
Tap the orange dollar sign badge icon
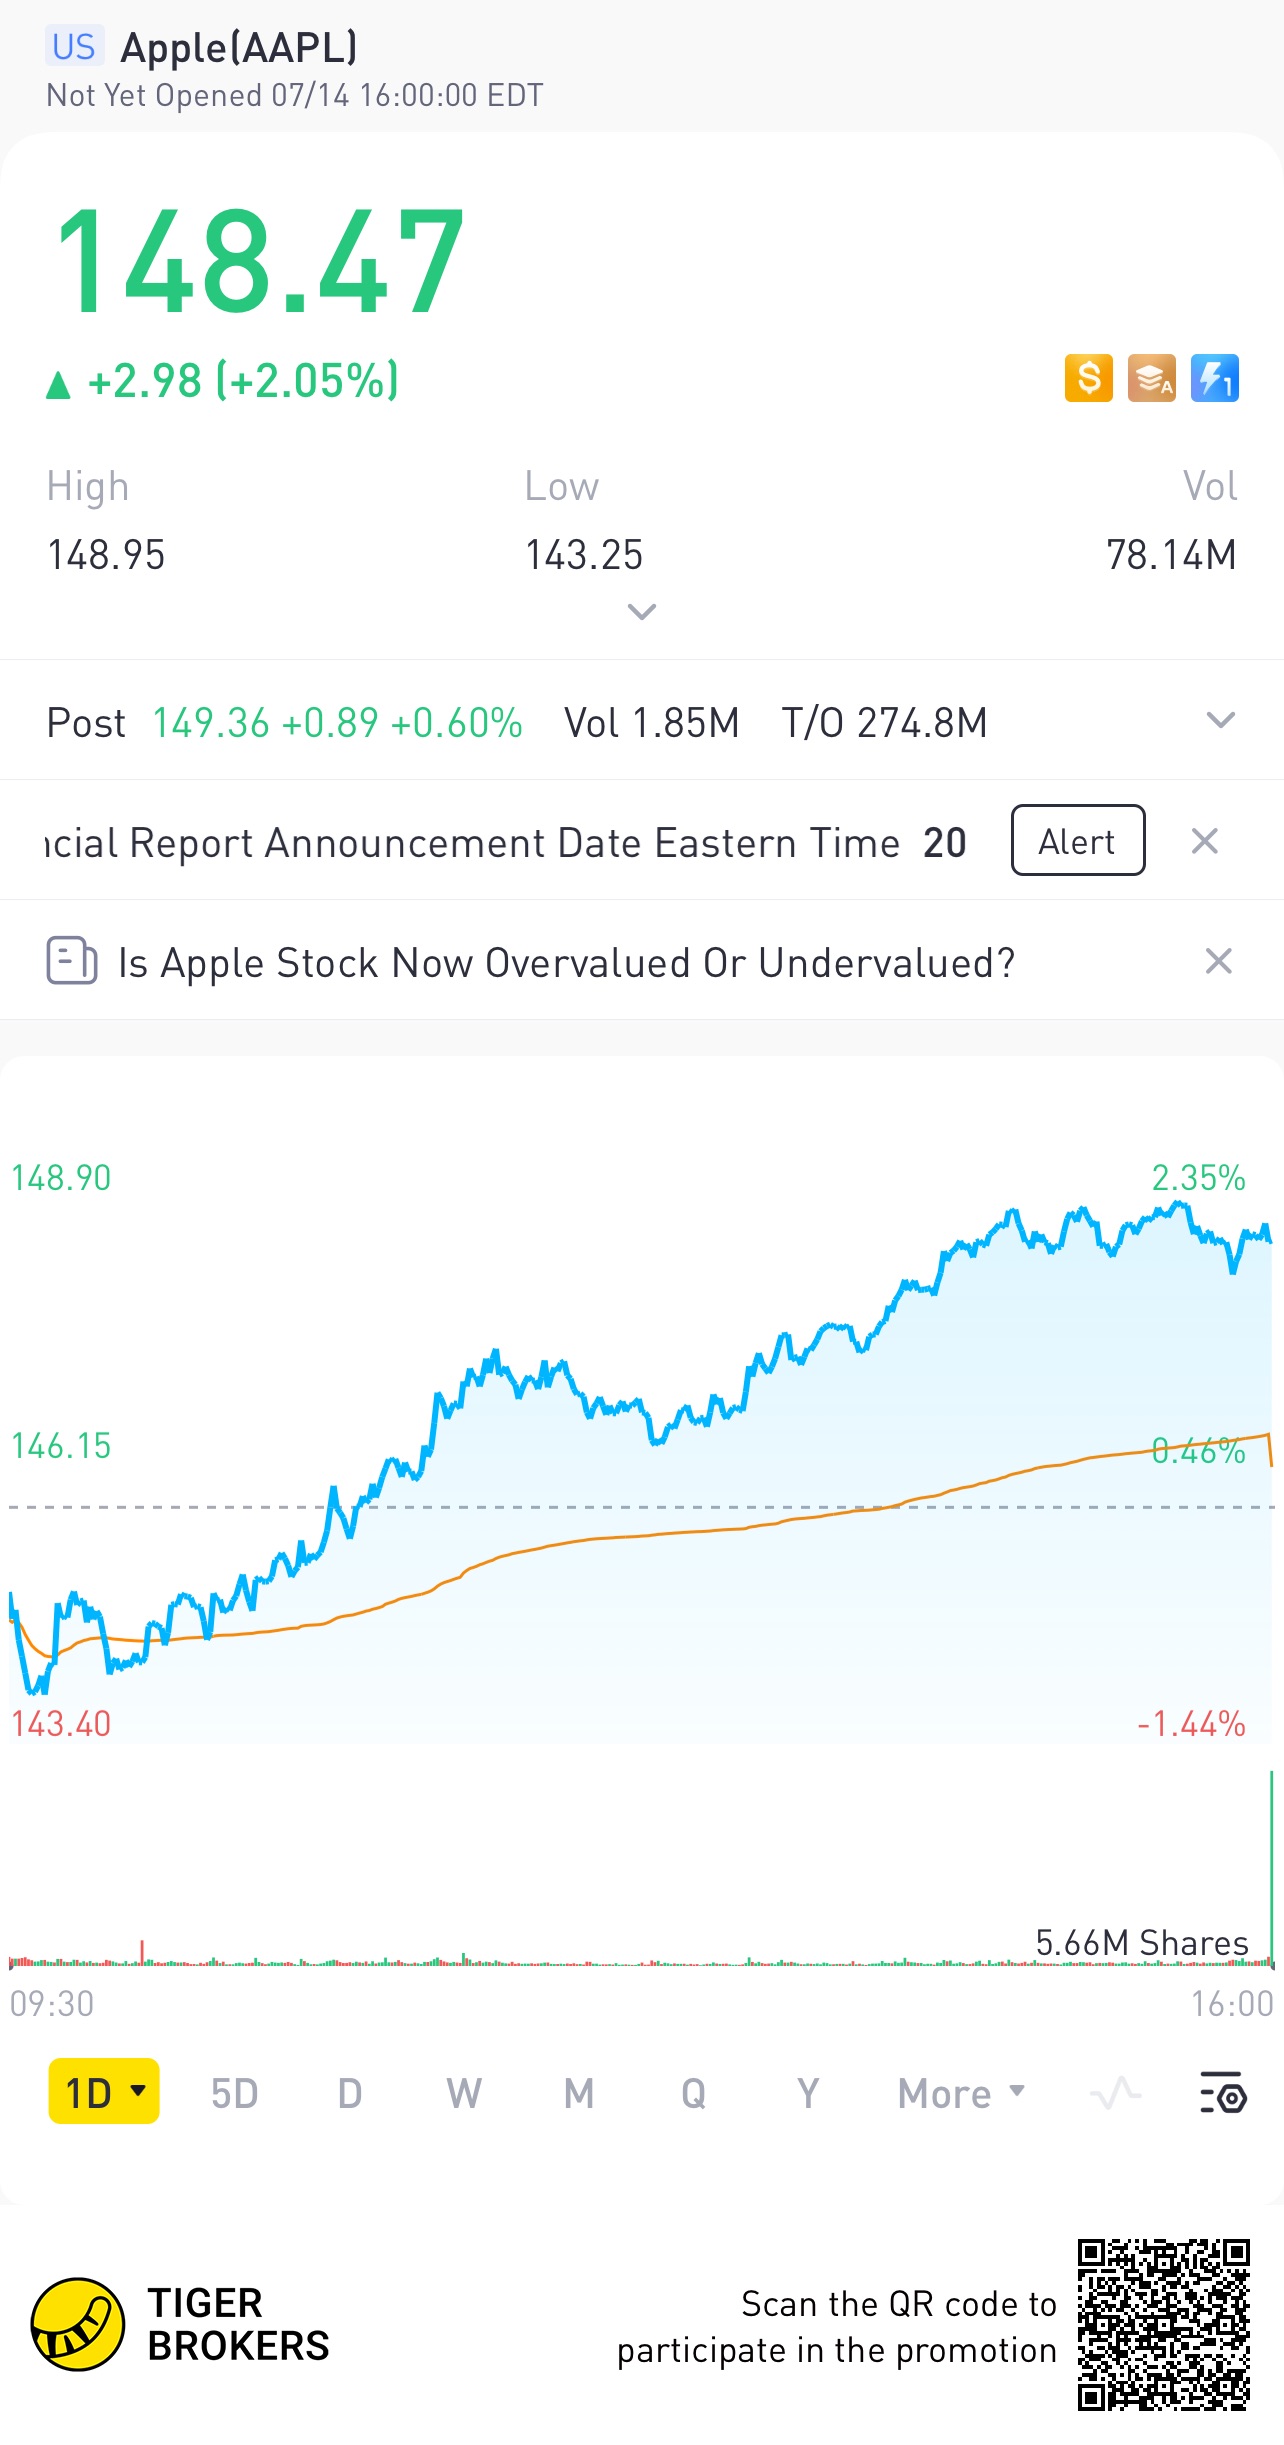click(x=1088, y=378)
